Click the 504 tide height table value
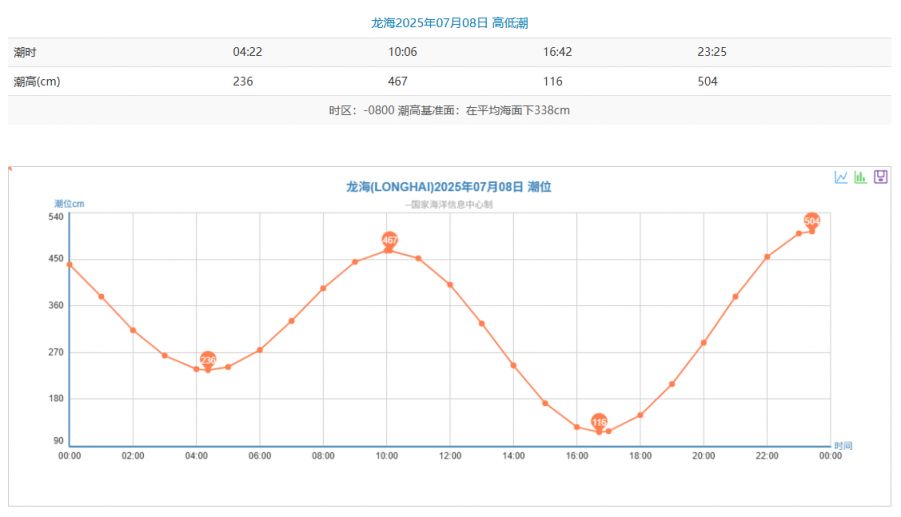Image resolution: width=901 pixels, height=517 pixels. pyautogui.click(x=707, y=81)
